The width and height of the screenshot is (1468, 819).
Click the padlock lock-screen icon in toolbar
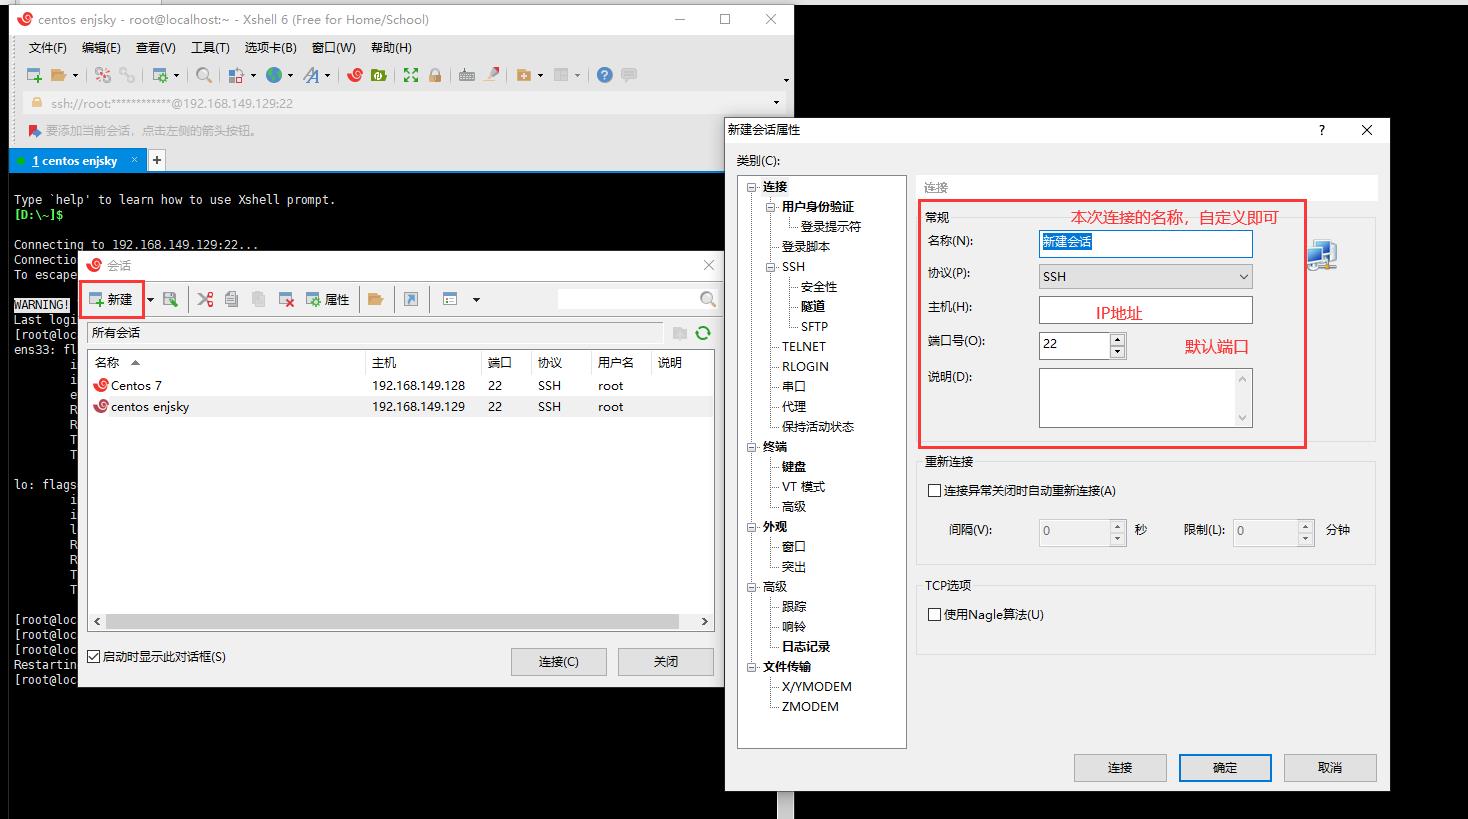[x=435, y=75]
